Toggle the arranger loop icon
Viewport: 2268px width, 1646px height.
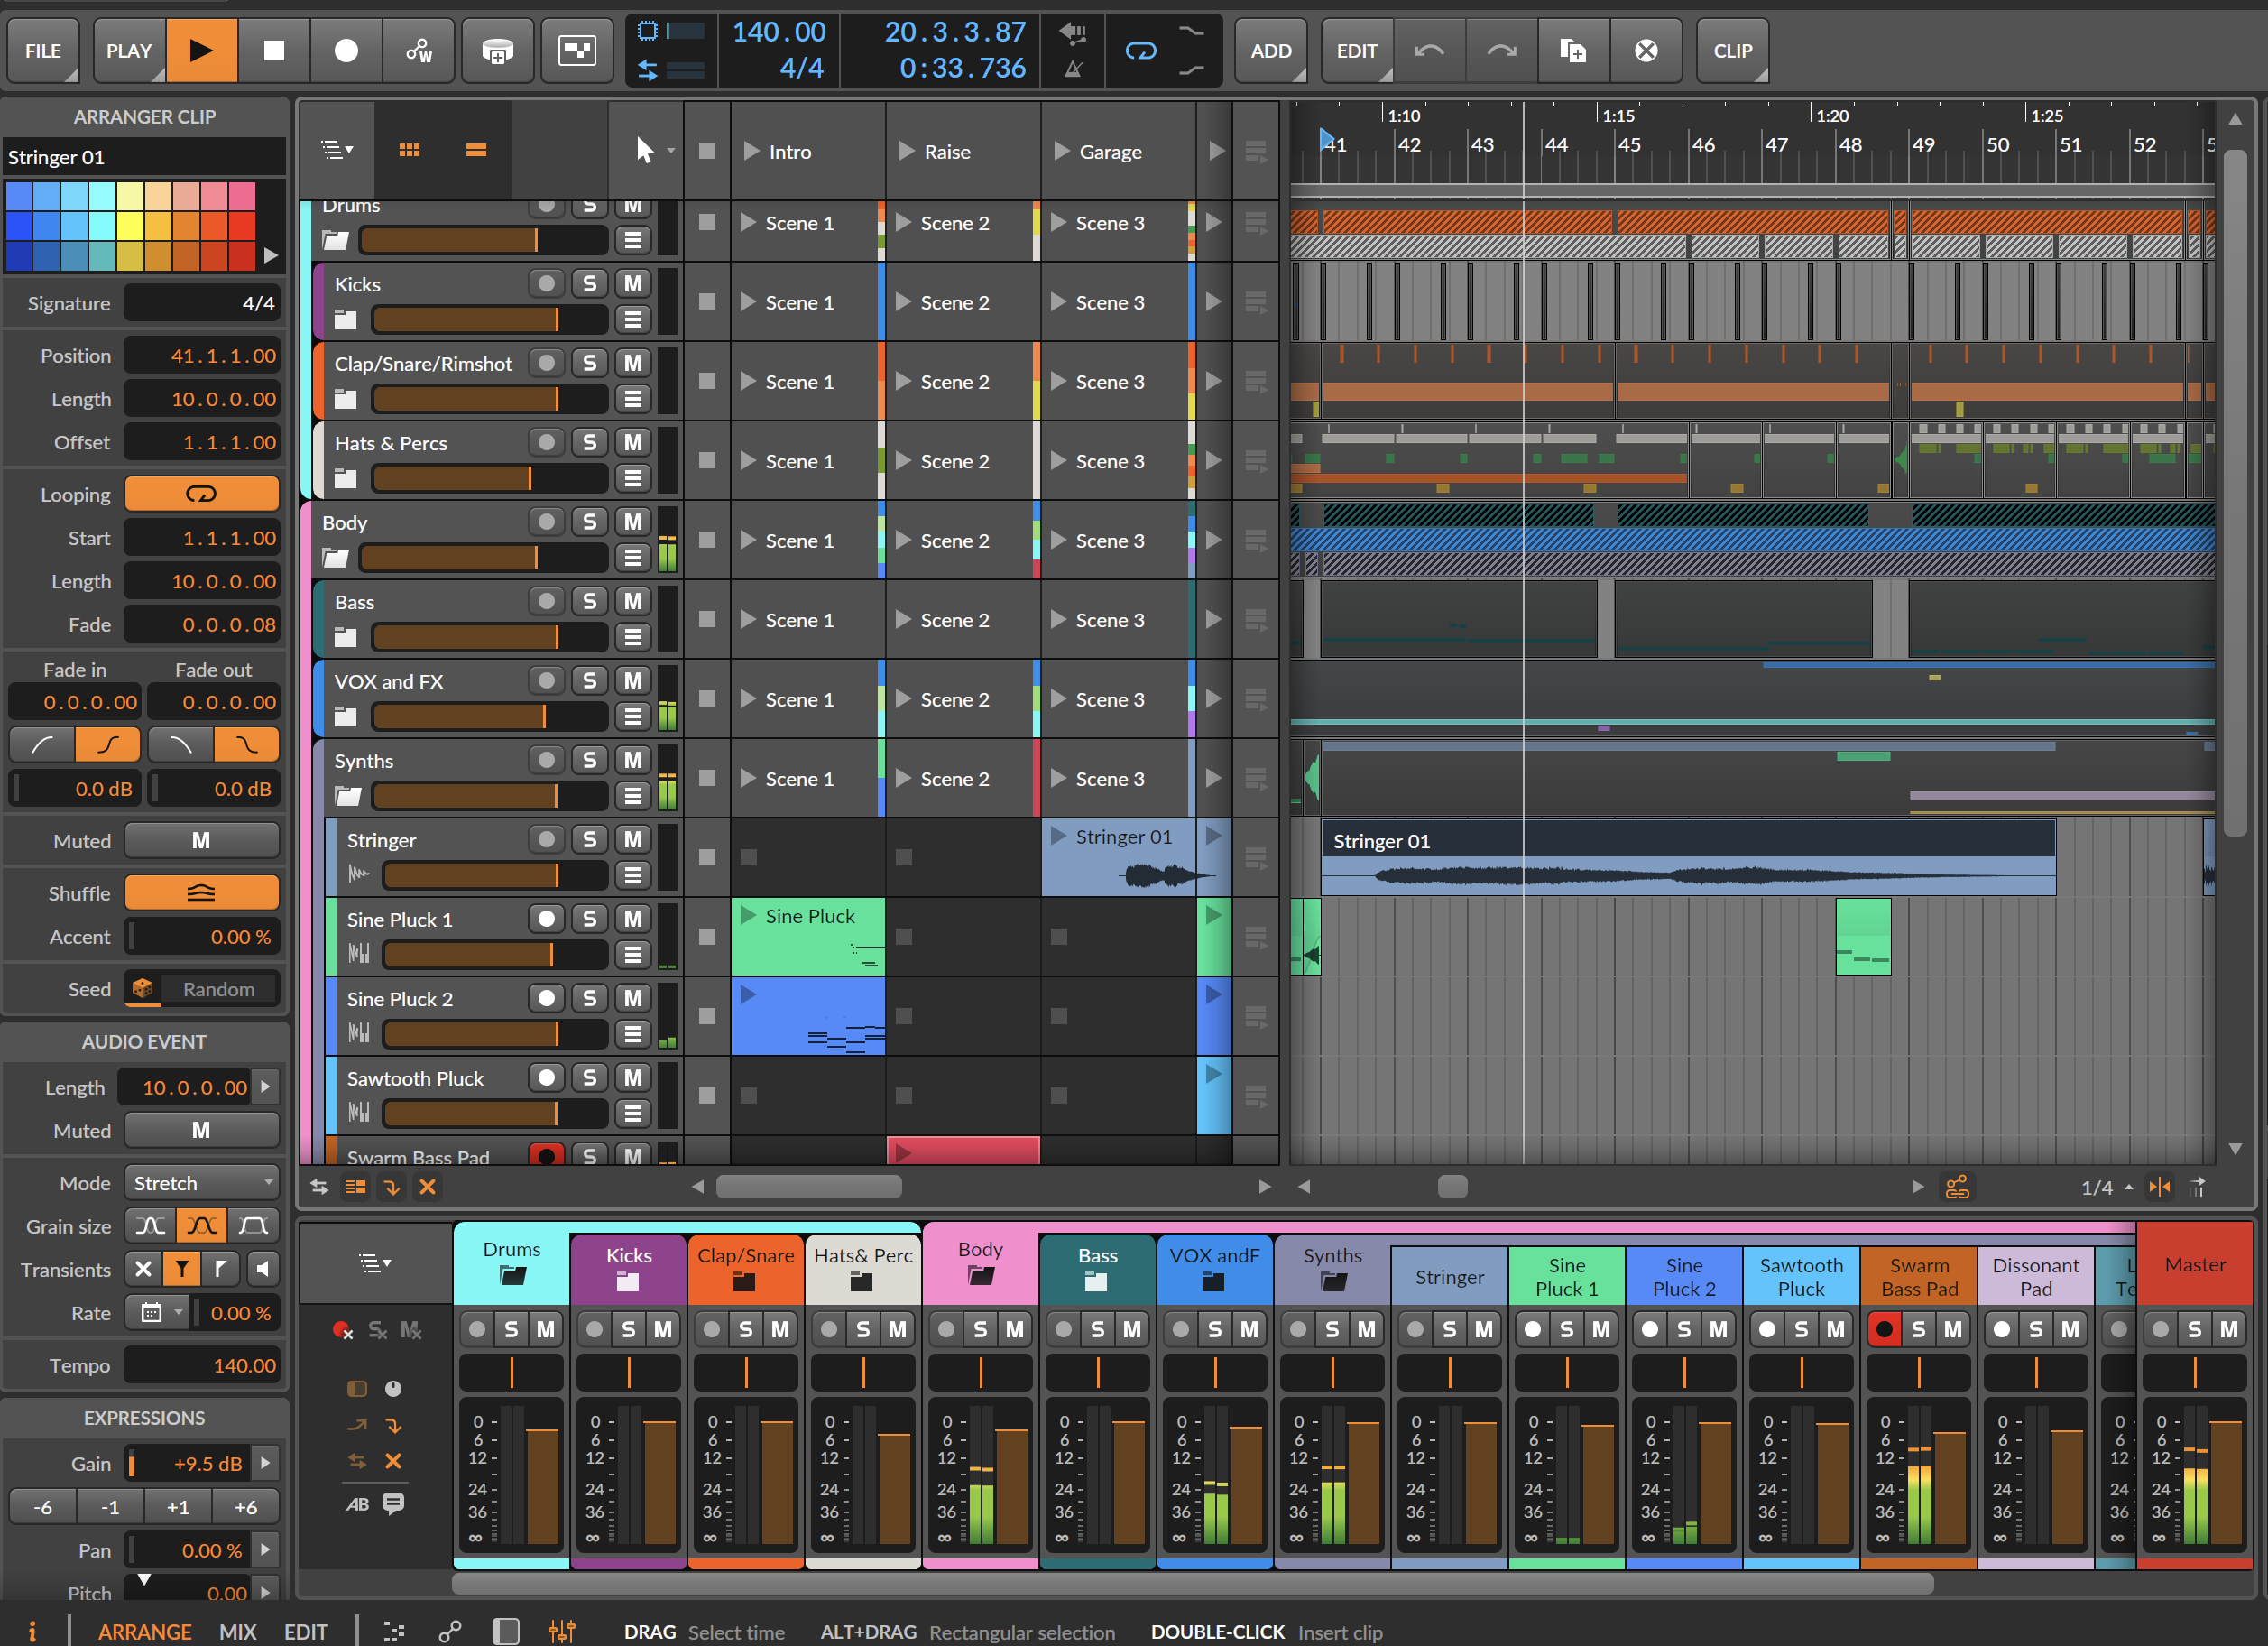click(x=1140, y=50)
